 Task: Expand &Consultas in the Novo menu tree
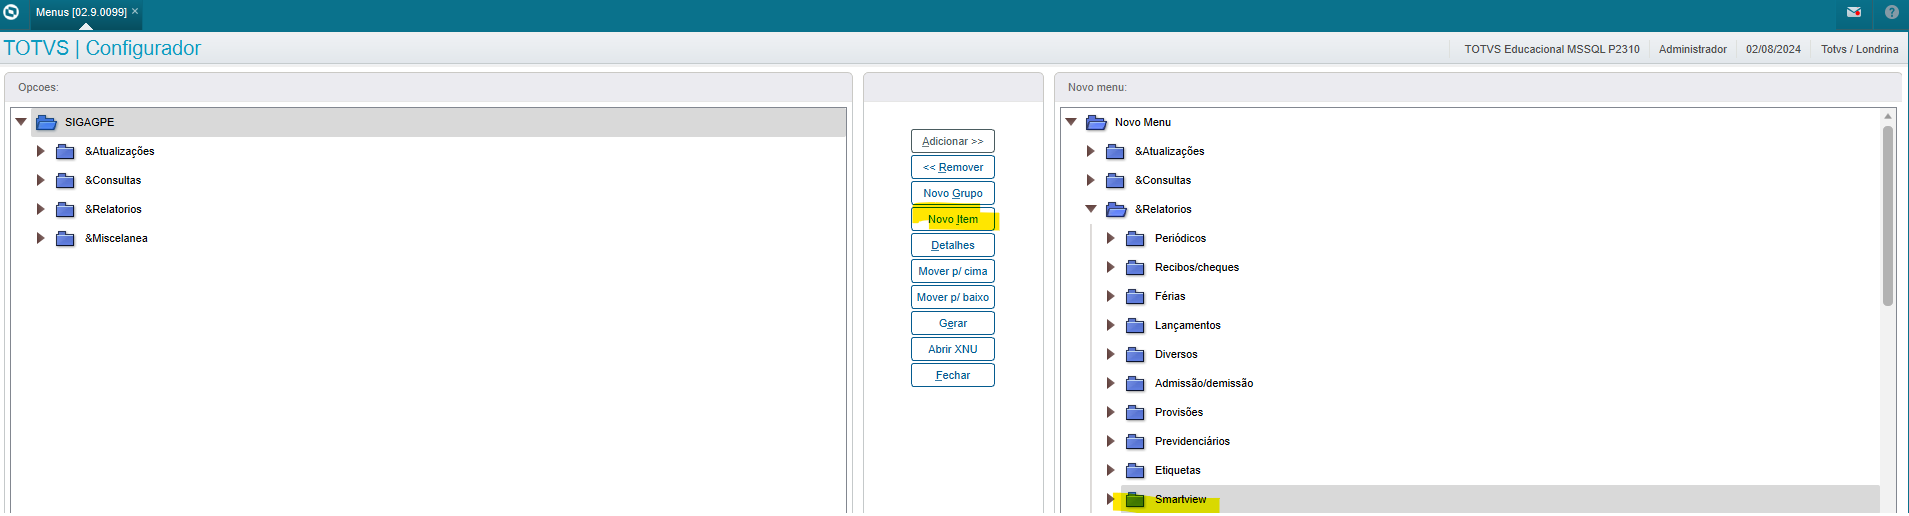point(1090,180)
